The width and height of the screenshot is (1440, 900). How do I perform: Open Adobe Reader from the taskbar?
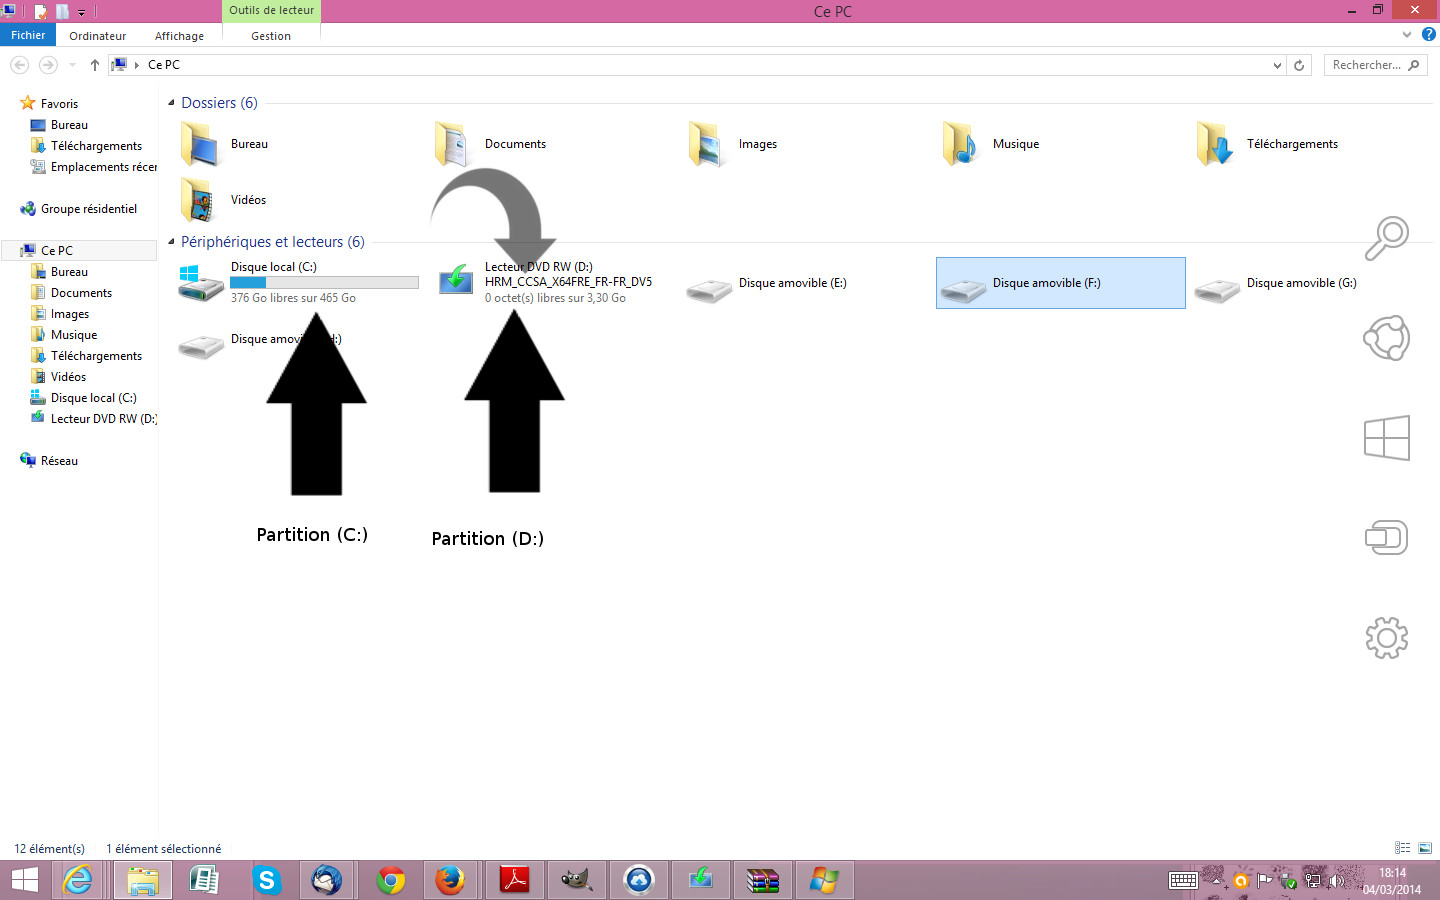coord(514,880)
